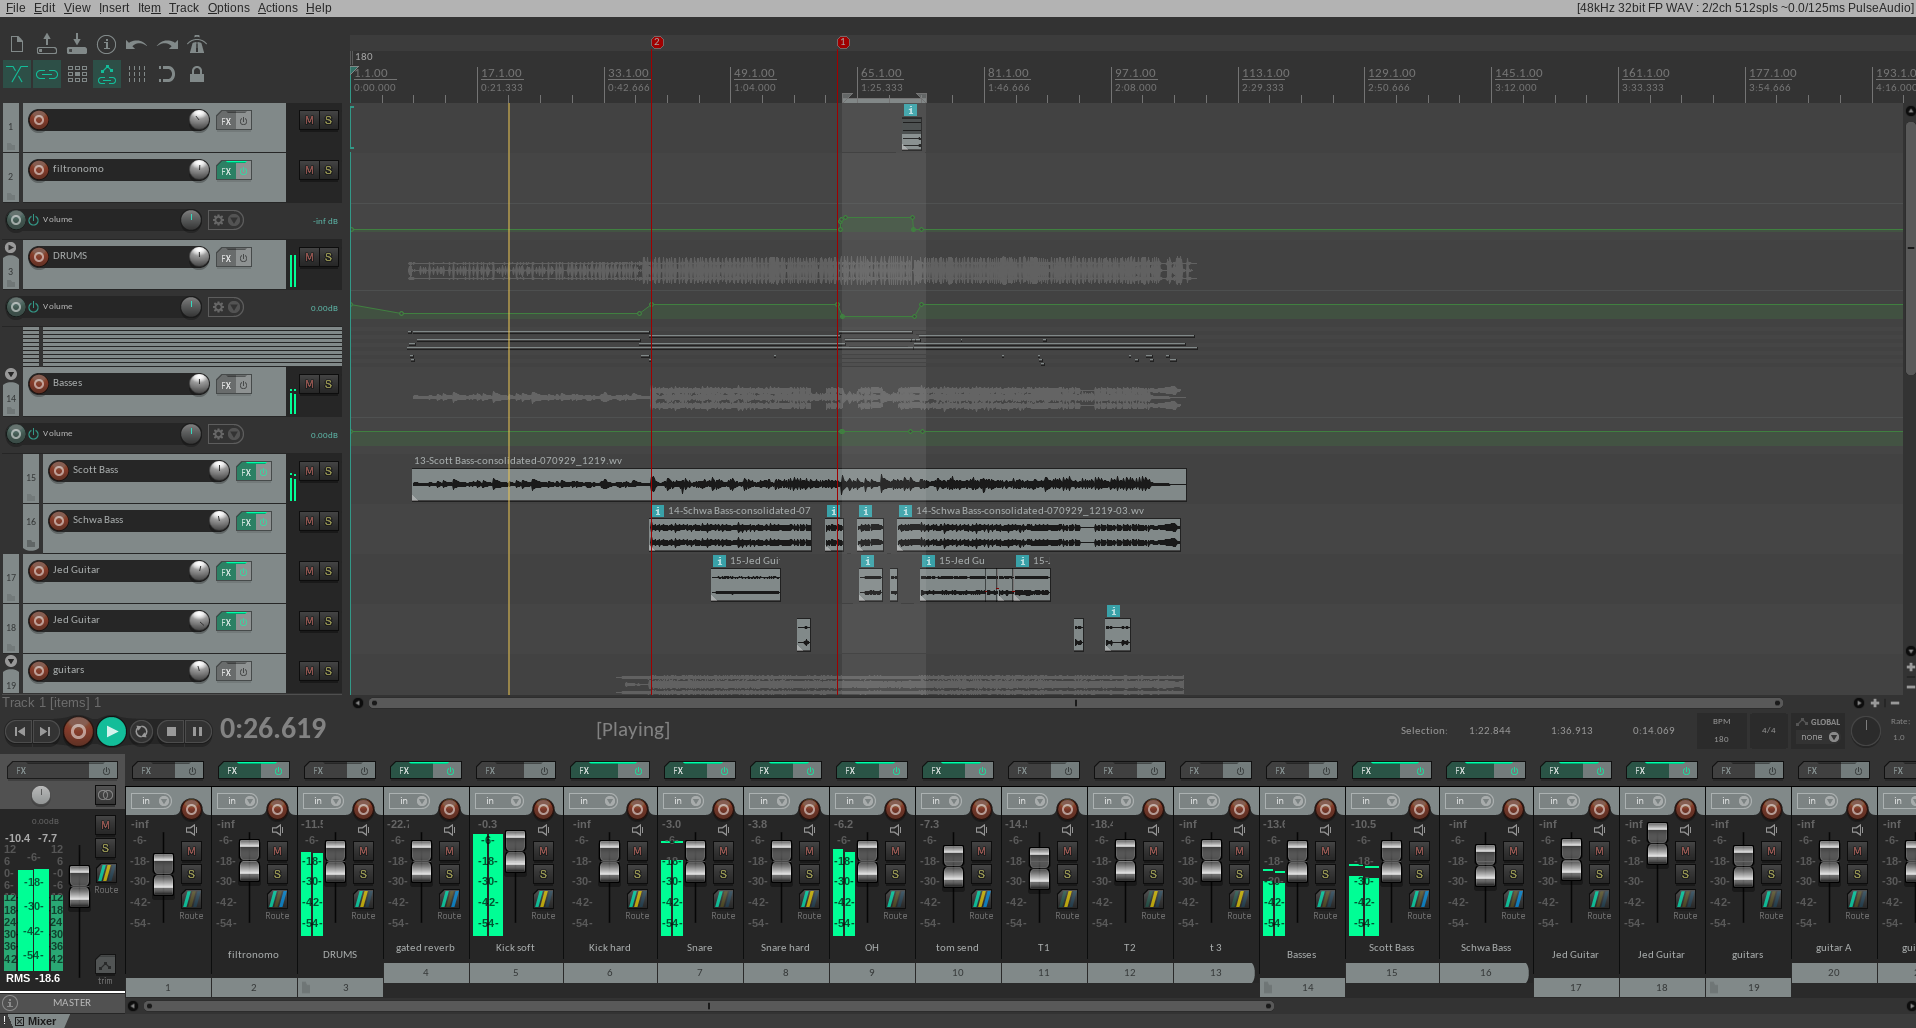The width and height of the screenshot is (1916, 1028).
Task: Click timeline marker 1 in the ruler
Action: (843, 42)
